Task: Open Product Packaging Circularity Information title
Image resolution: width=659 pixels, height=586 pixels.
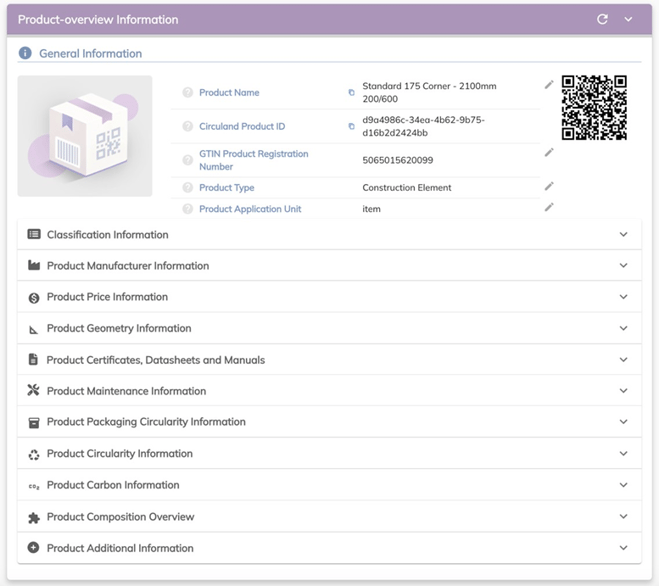Action: tap(146, 422)
